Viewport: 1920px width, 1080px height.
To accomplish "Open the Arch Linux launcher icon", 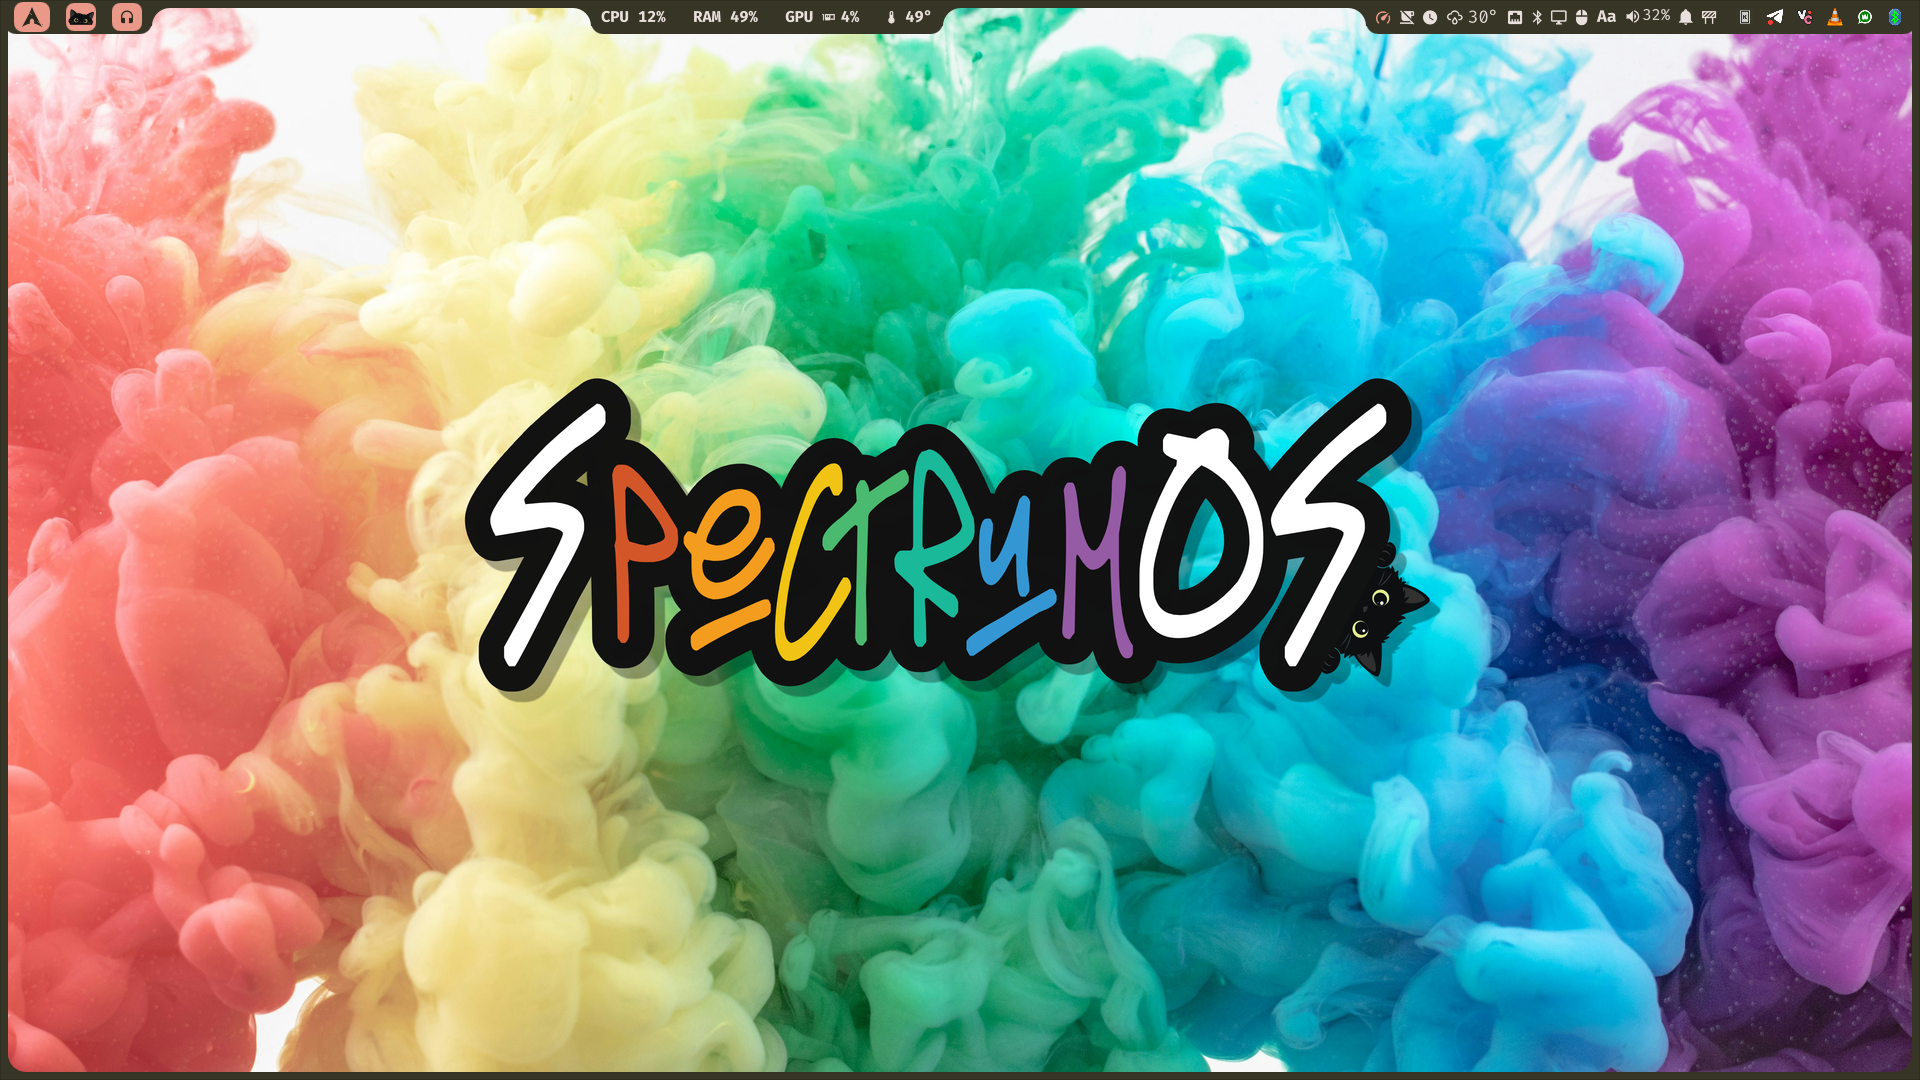I will (32, 17).
